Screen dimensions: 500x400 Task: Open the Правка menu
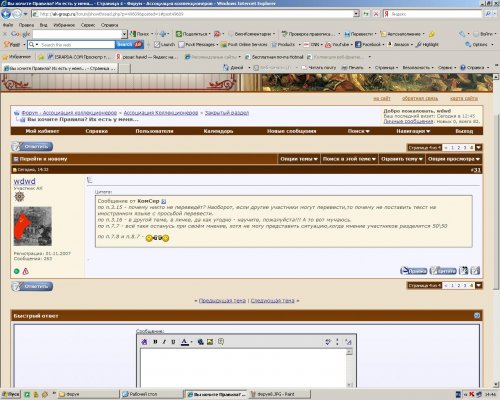[x=26, y=25]
